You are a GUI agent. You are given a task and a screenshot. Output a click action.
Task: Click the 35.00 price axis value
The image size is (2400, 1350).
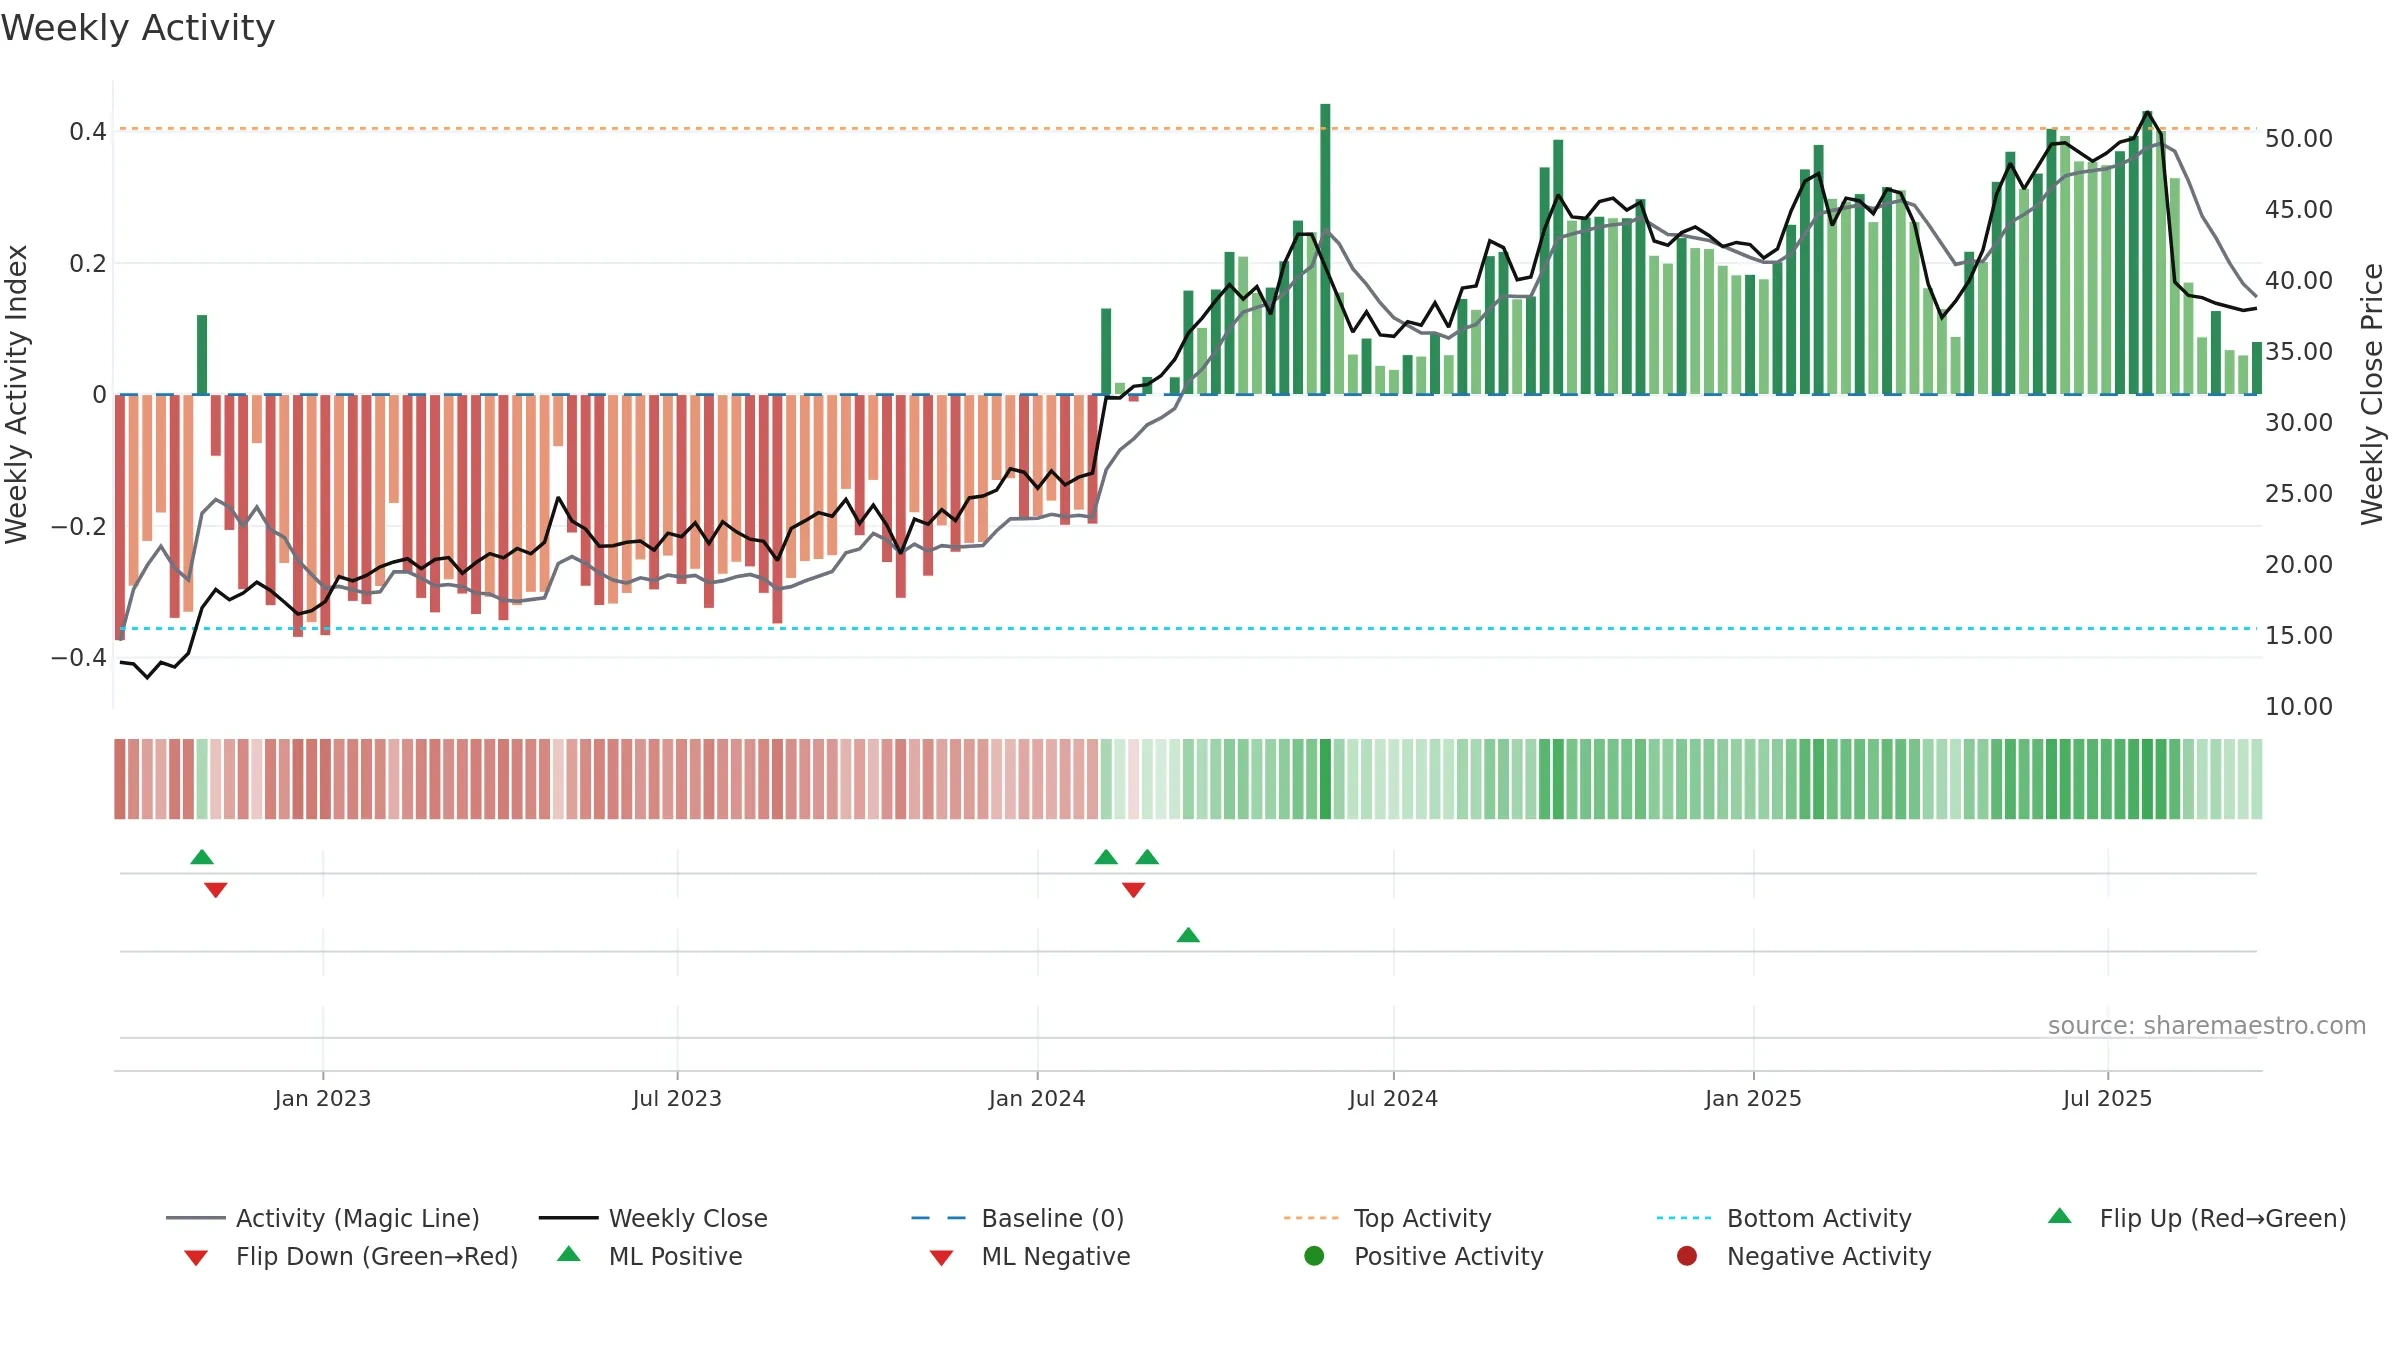[2299, 352]
